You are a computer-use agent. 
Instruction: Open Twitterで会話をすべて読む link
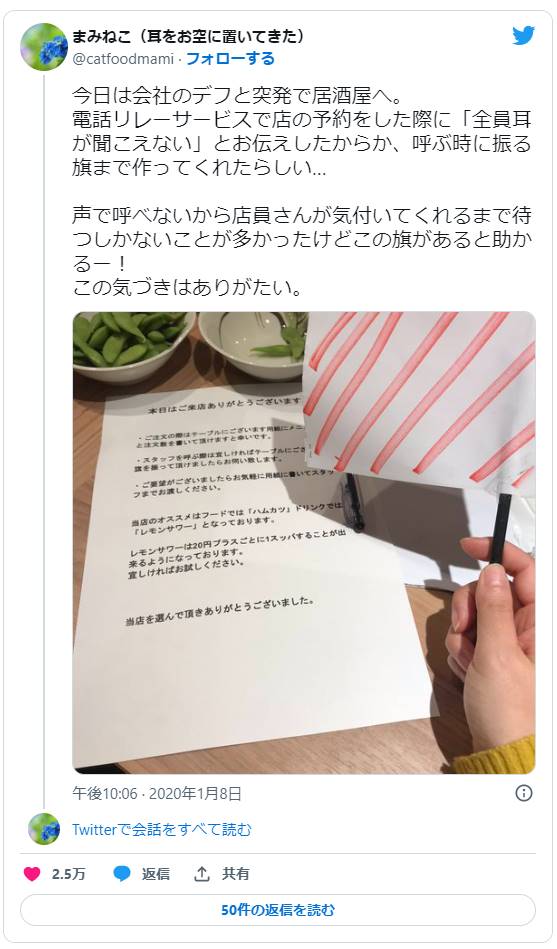pyautogui.click(x=162, y=829)
